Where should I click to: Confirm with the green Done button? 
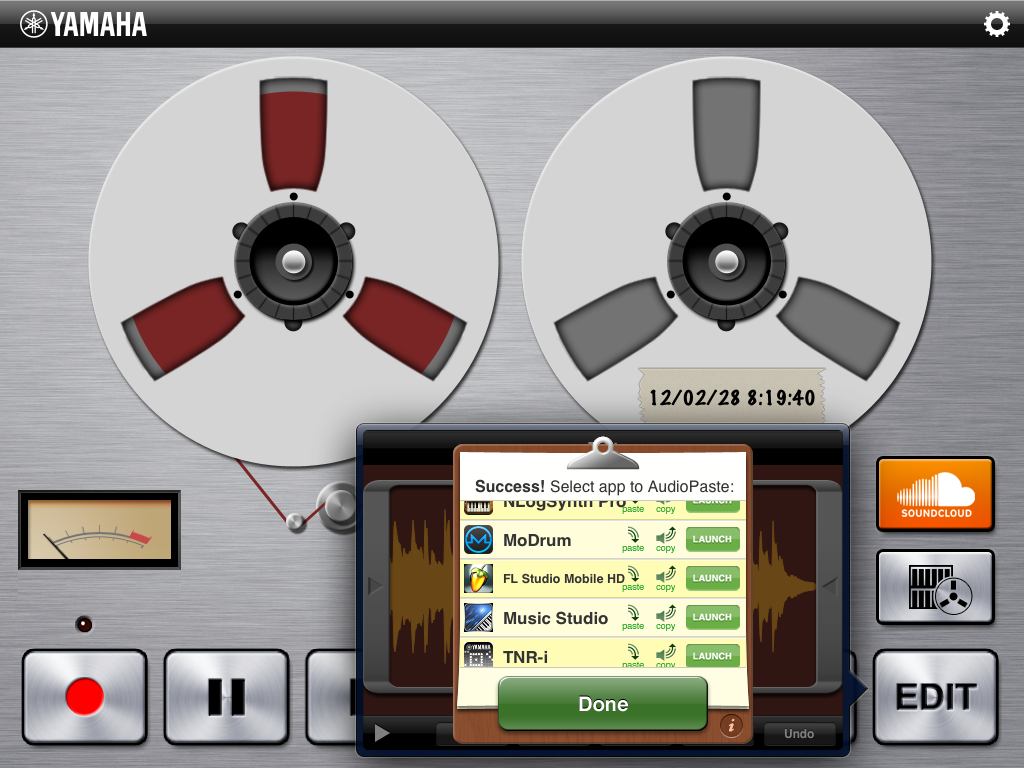[603, 703]
